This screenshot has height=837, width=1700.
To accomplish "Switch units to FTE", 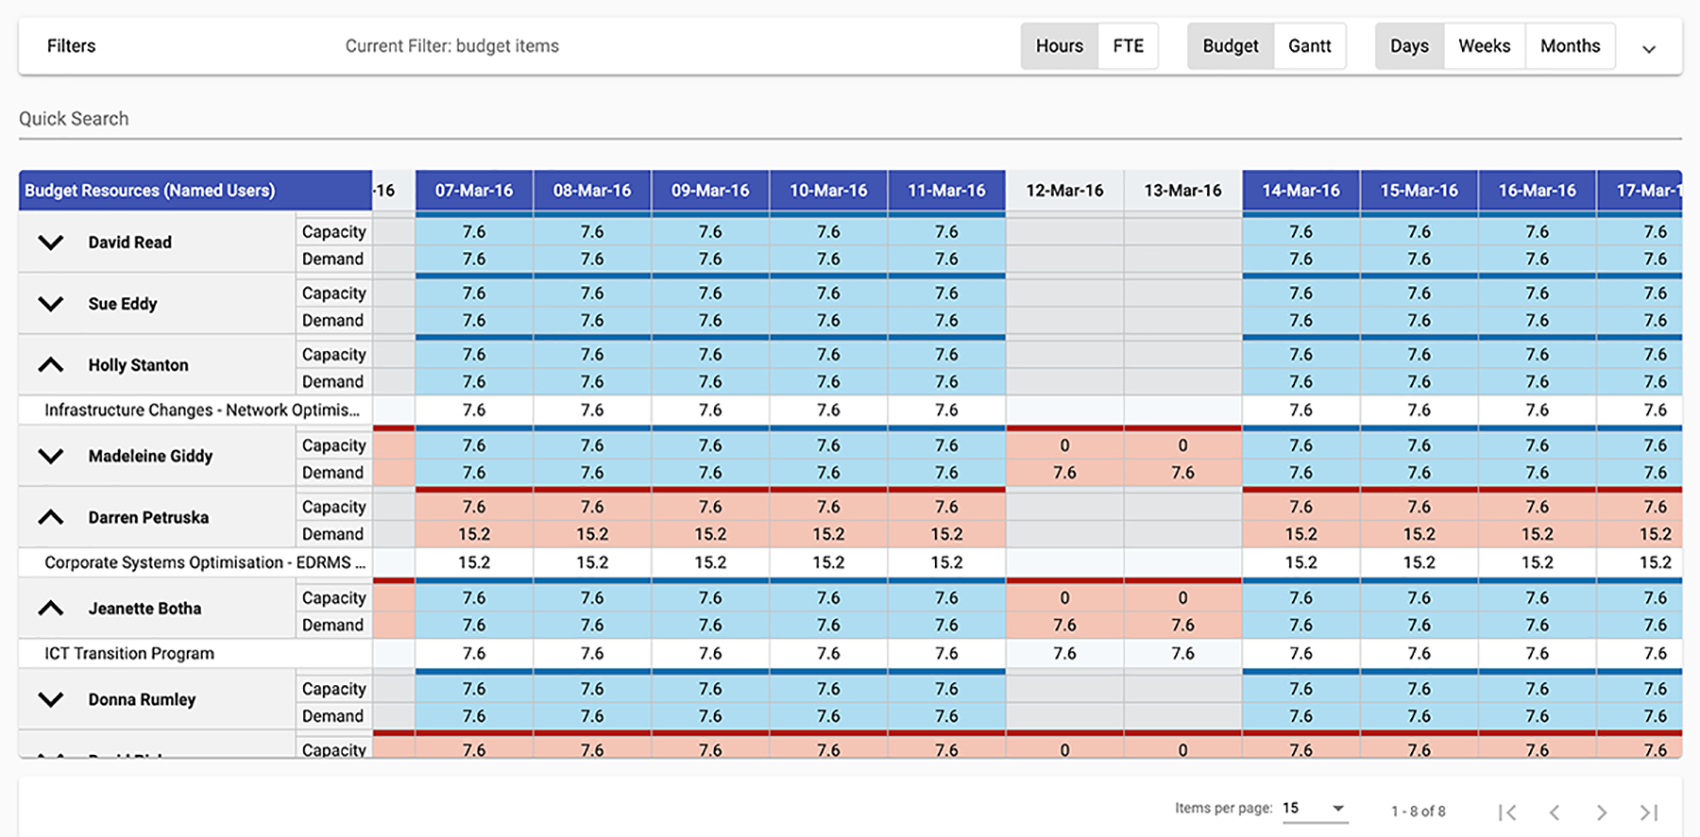I will coord(1128,46).
